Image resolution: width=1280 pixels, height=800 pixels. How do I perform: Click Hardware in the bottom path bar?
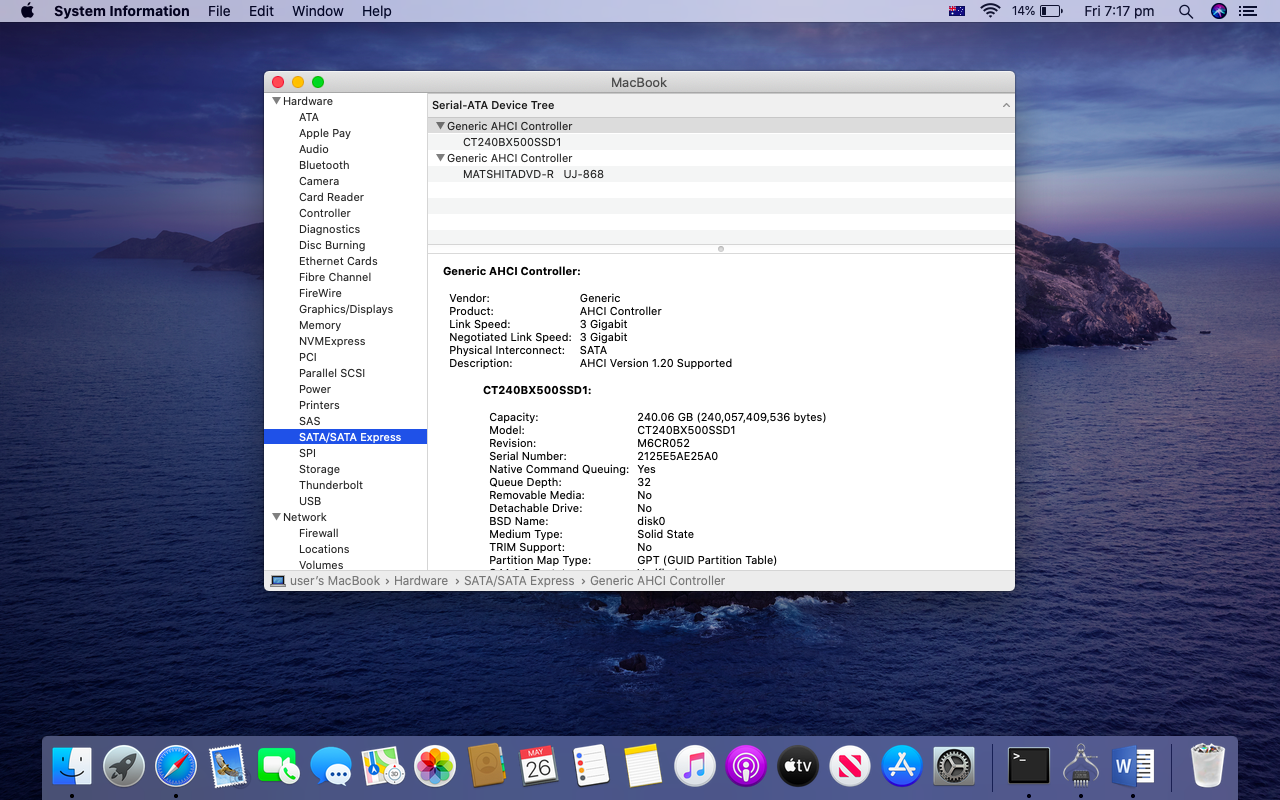420,581
